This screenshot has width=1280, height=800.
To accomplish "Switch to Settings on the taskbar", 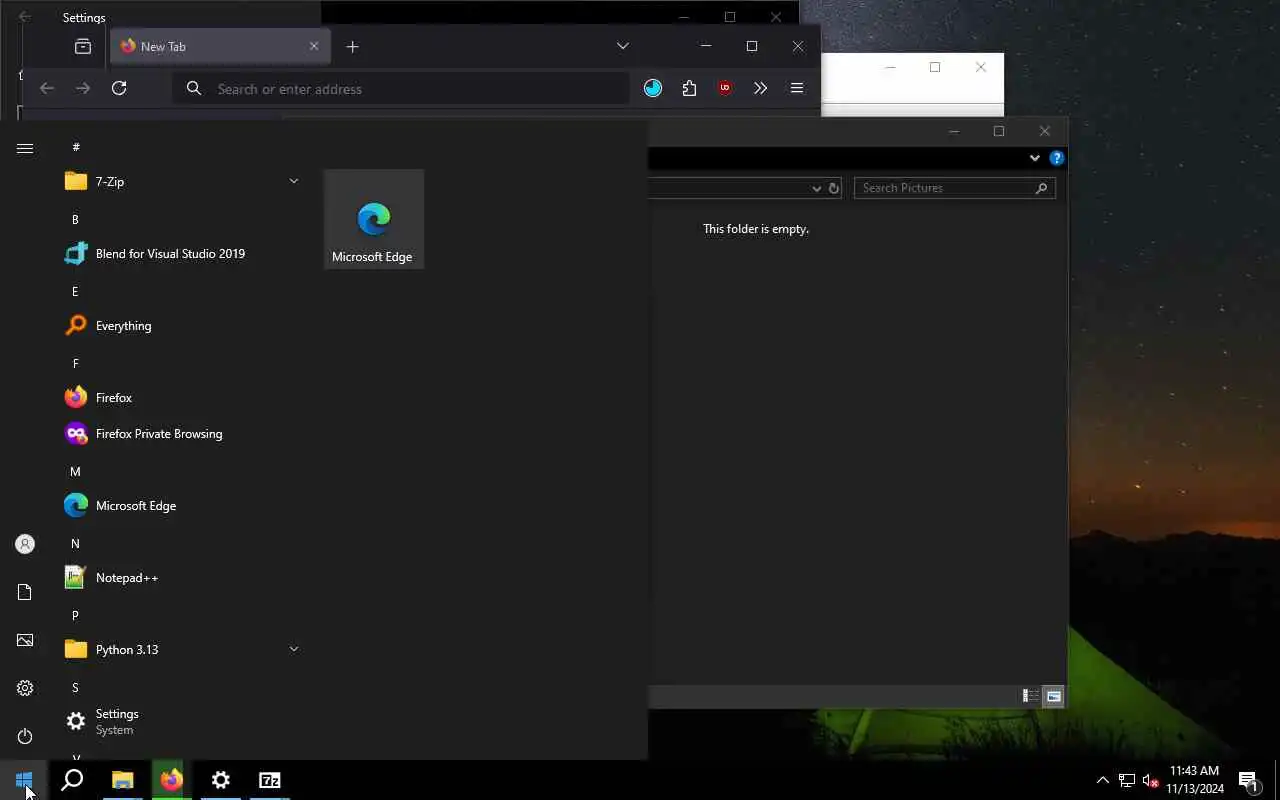I will [x=221, y=780].
